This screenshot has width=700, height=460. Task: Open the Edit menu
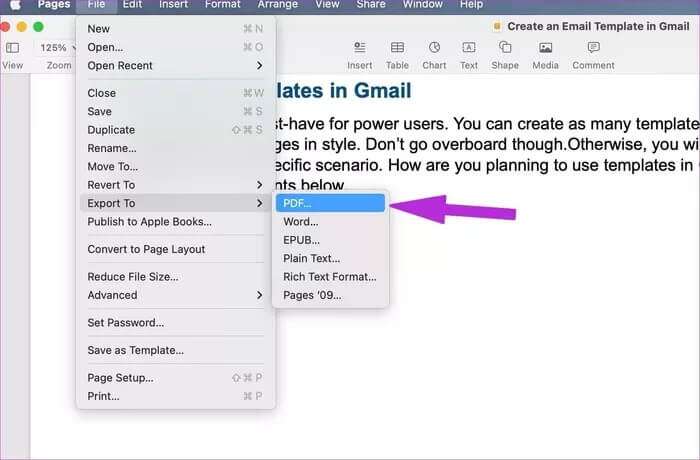point(132,5)
